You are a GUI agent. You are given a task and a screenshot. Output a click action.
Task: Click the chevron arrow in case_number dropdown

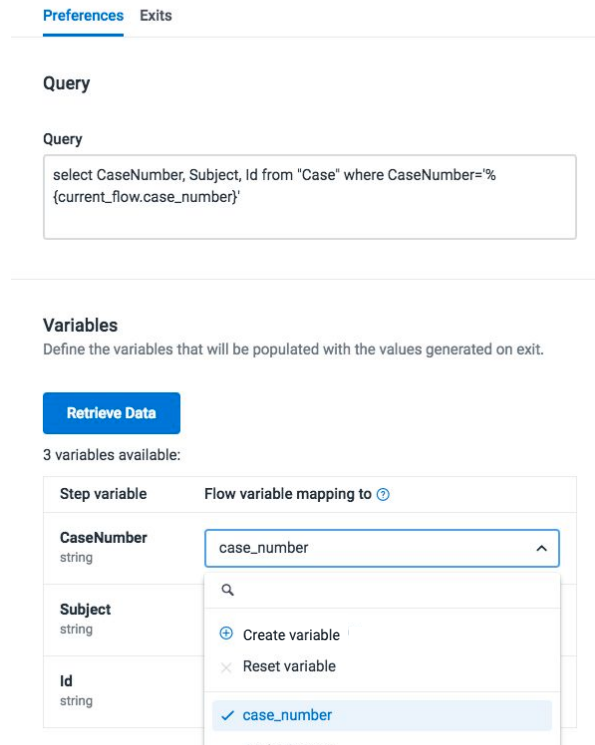pyautogui.click(x=541, y=548)
